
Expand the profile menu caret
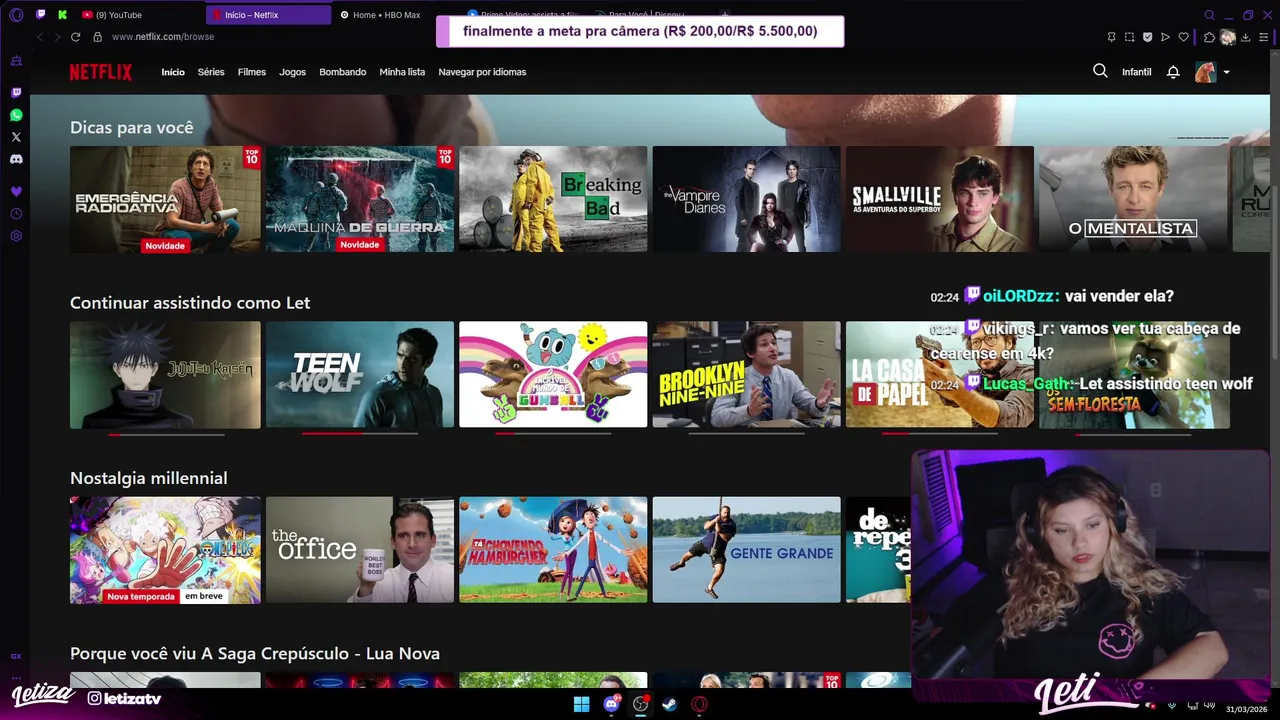click(x=1226, y=72)
